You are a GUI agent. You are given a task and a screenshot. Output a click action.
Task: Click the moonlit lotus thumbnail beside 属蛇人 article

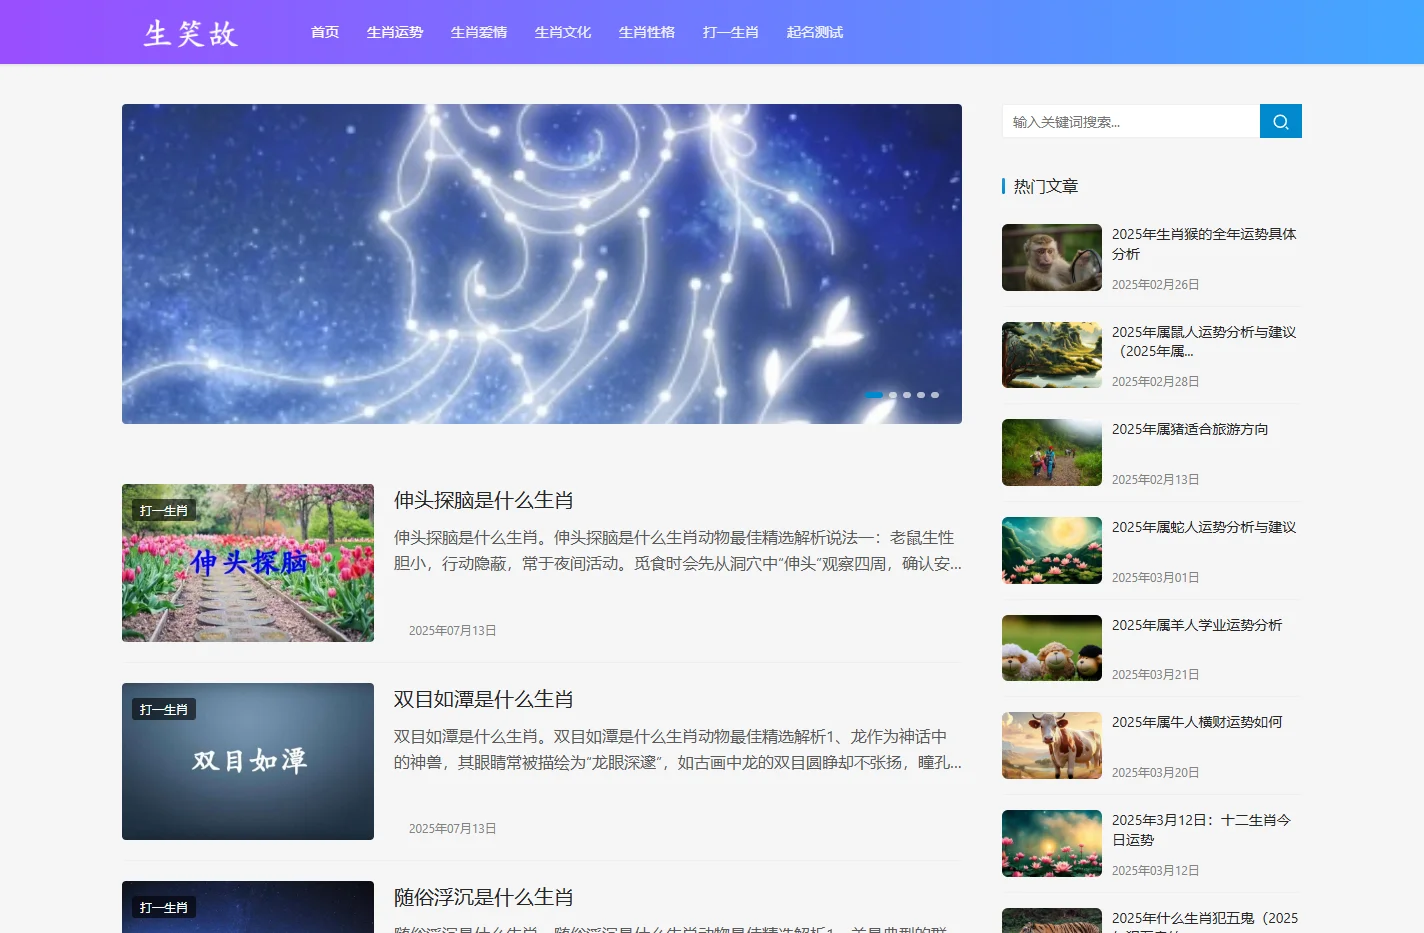click(1052, 550)
